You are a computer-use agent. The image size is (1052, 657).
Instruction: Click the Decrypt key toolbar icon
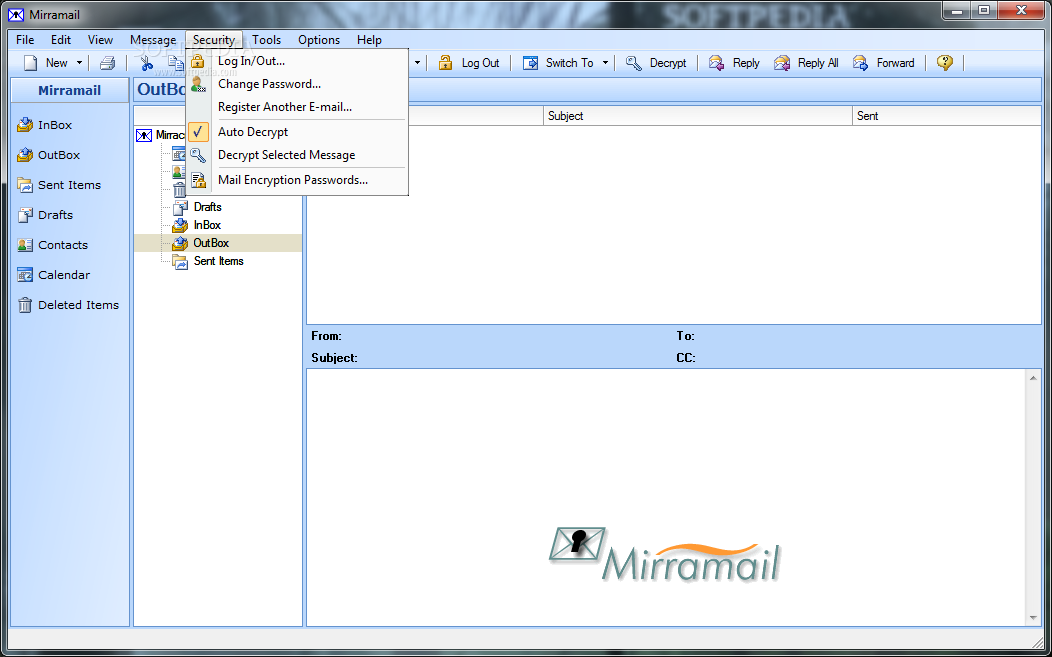634,63
